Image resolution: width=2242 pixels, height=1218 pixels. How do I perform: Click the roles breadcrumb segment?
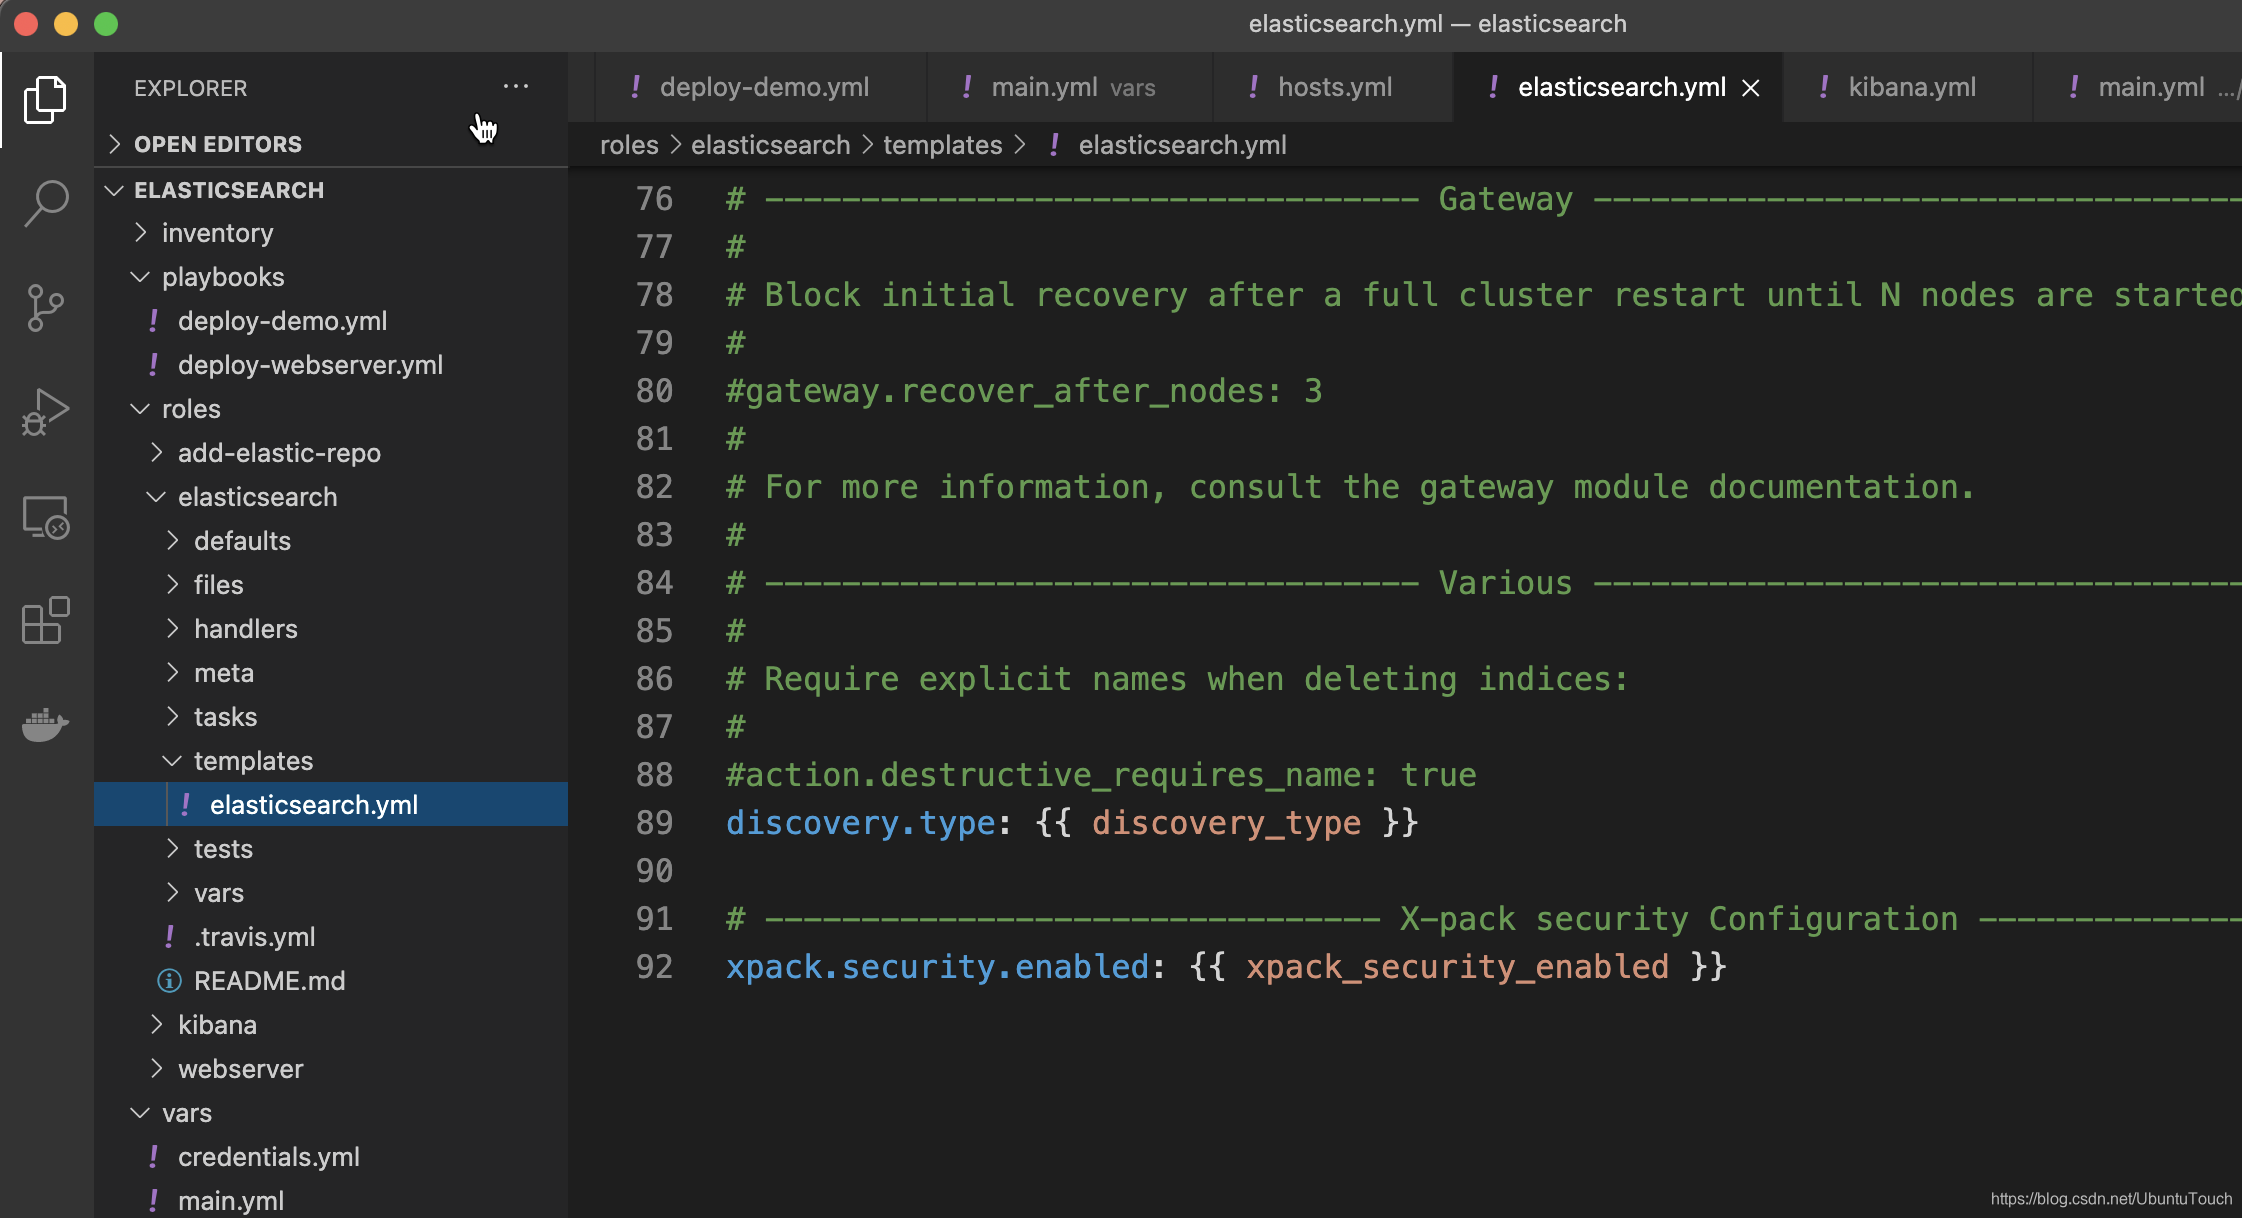(x=629, y=145)
